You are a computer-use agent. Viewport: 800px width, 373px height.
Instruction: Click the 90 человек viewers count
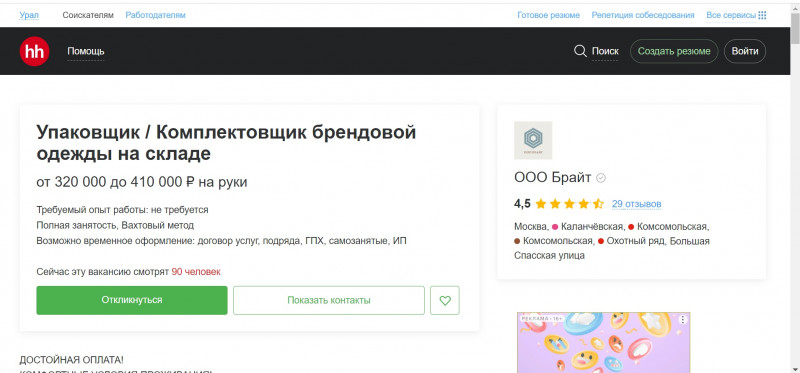[196, 272]
